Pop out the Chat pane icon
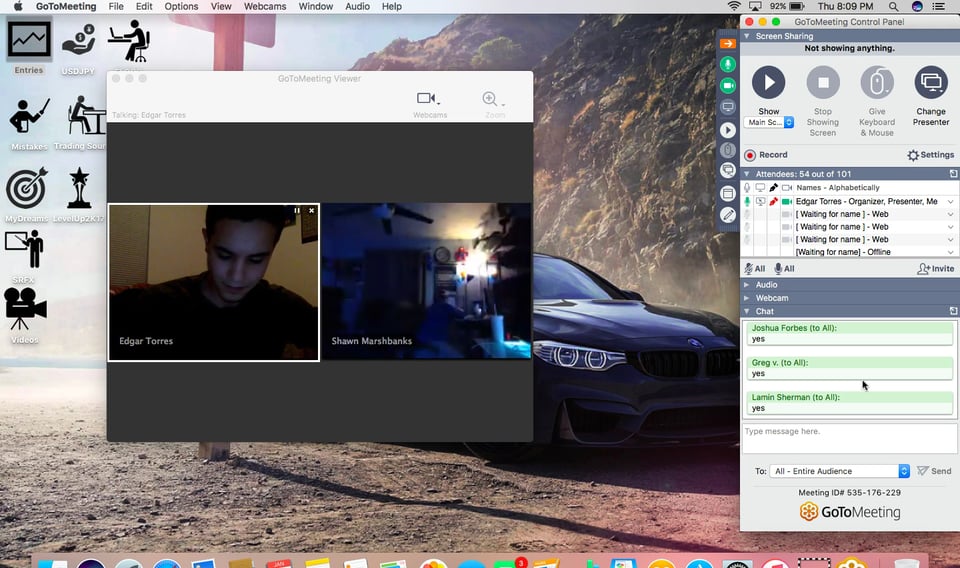Viewport: 960px width, 568px height. pos(953,311)
